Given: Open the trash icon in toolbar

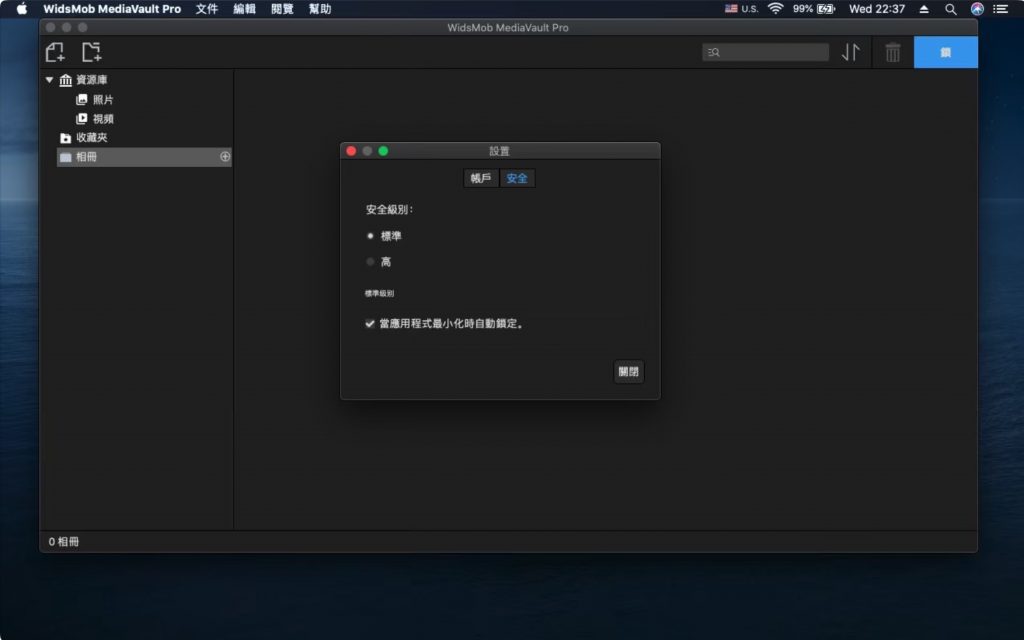Looking at the screenshot, I should tap(893, 51).
